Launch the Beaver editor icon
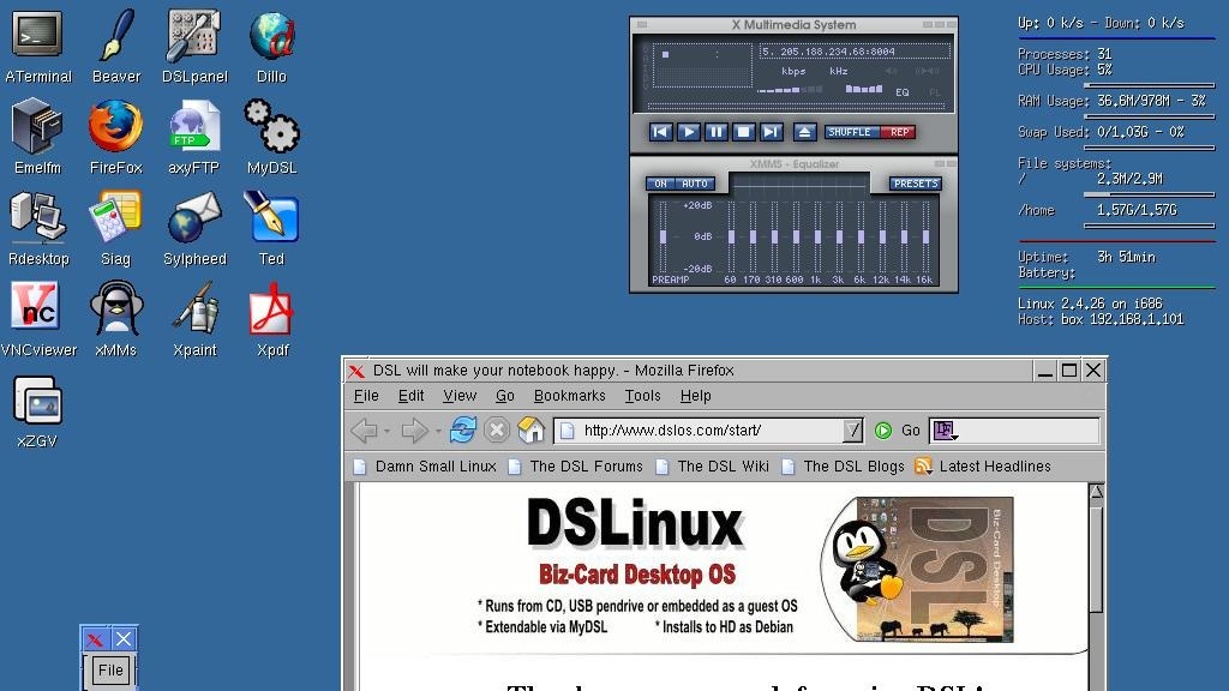 tap(116, 37)
